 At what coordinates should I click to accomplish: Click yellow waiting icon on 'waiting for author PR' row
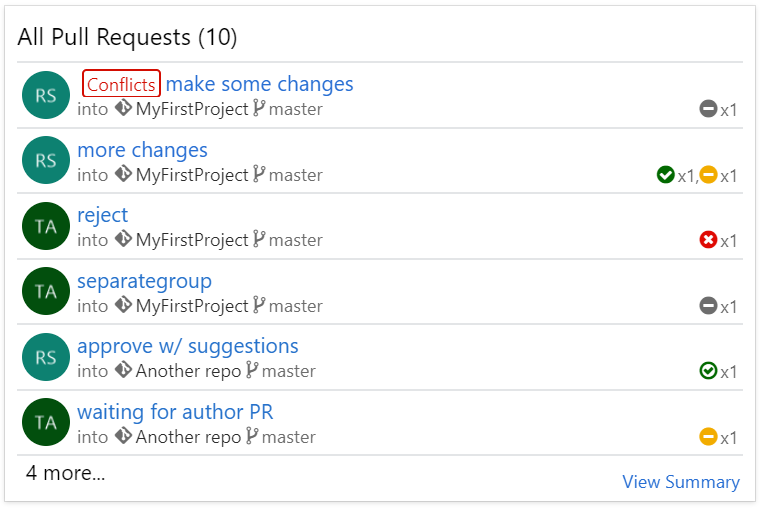(x=709, y=437)
